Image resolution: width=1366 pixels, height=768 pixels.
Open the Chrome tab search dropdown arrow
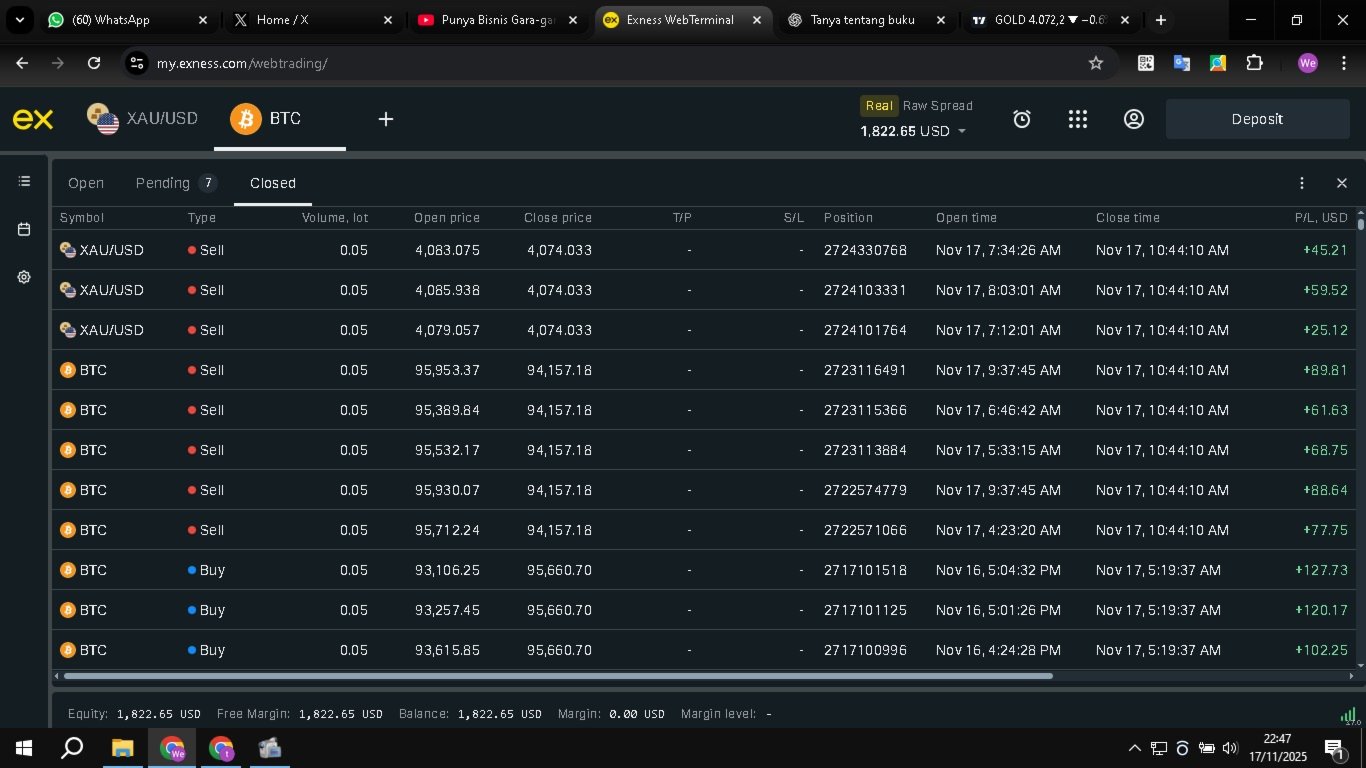click(19, 20)
